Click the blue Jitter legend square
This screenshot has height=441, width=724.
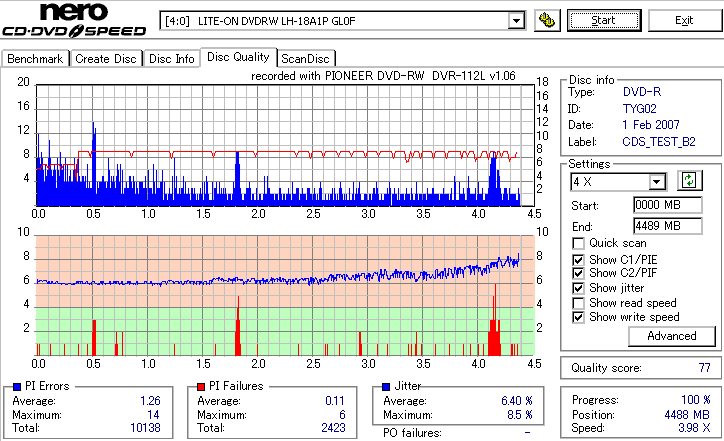pyautogui.click(x=386, y=387)
